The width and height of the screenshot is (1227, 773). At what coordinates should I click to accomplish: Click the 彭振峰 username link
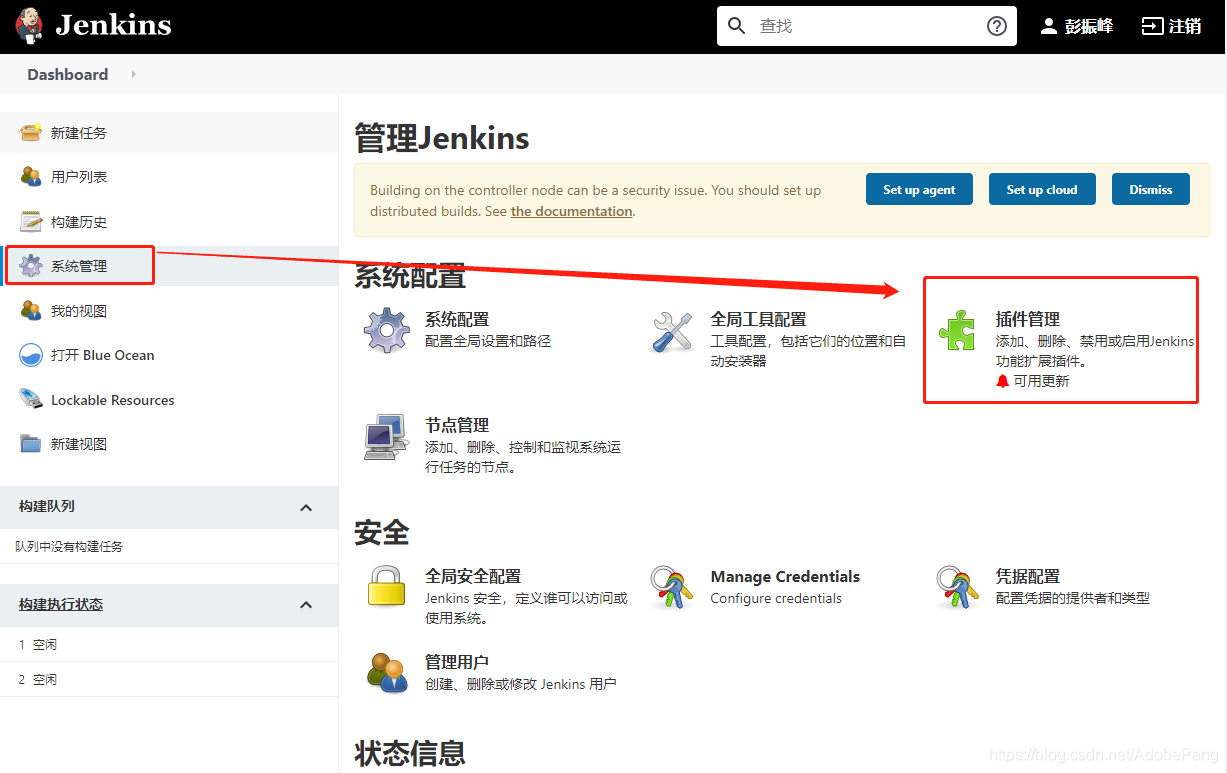click(x=1088, y=26)
